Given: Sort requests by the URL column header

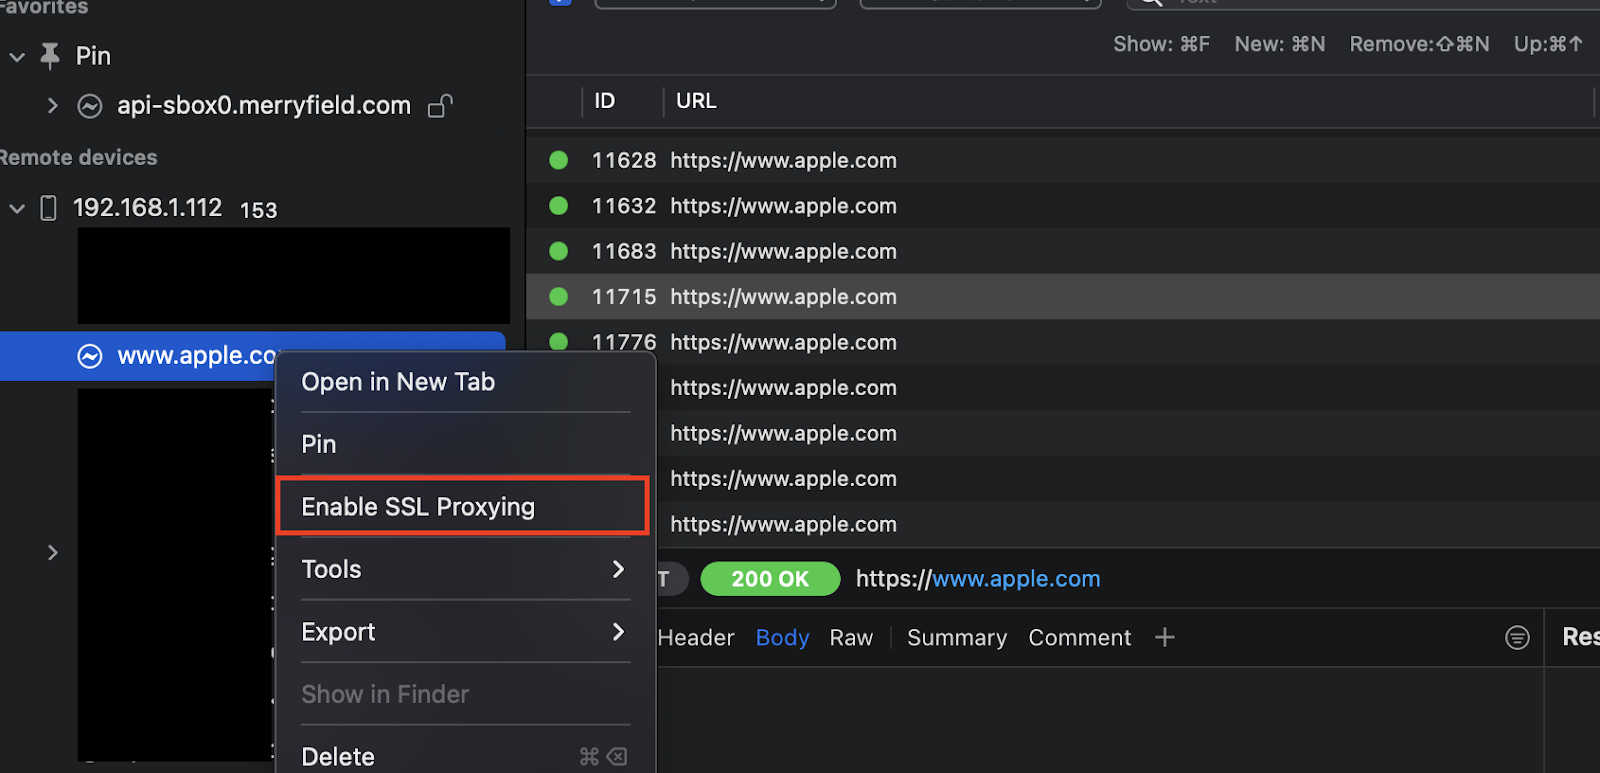Looking at the screenshot, I should [x=696, y=101].
